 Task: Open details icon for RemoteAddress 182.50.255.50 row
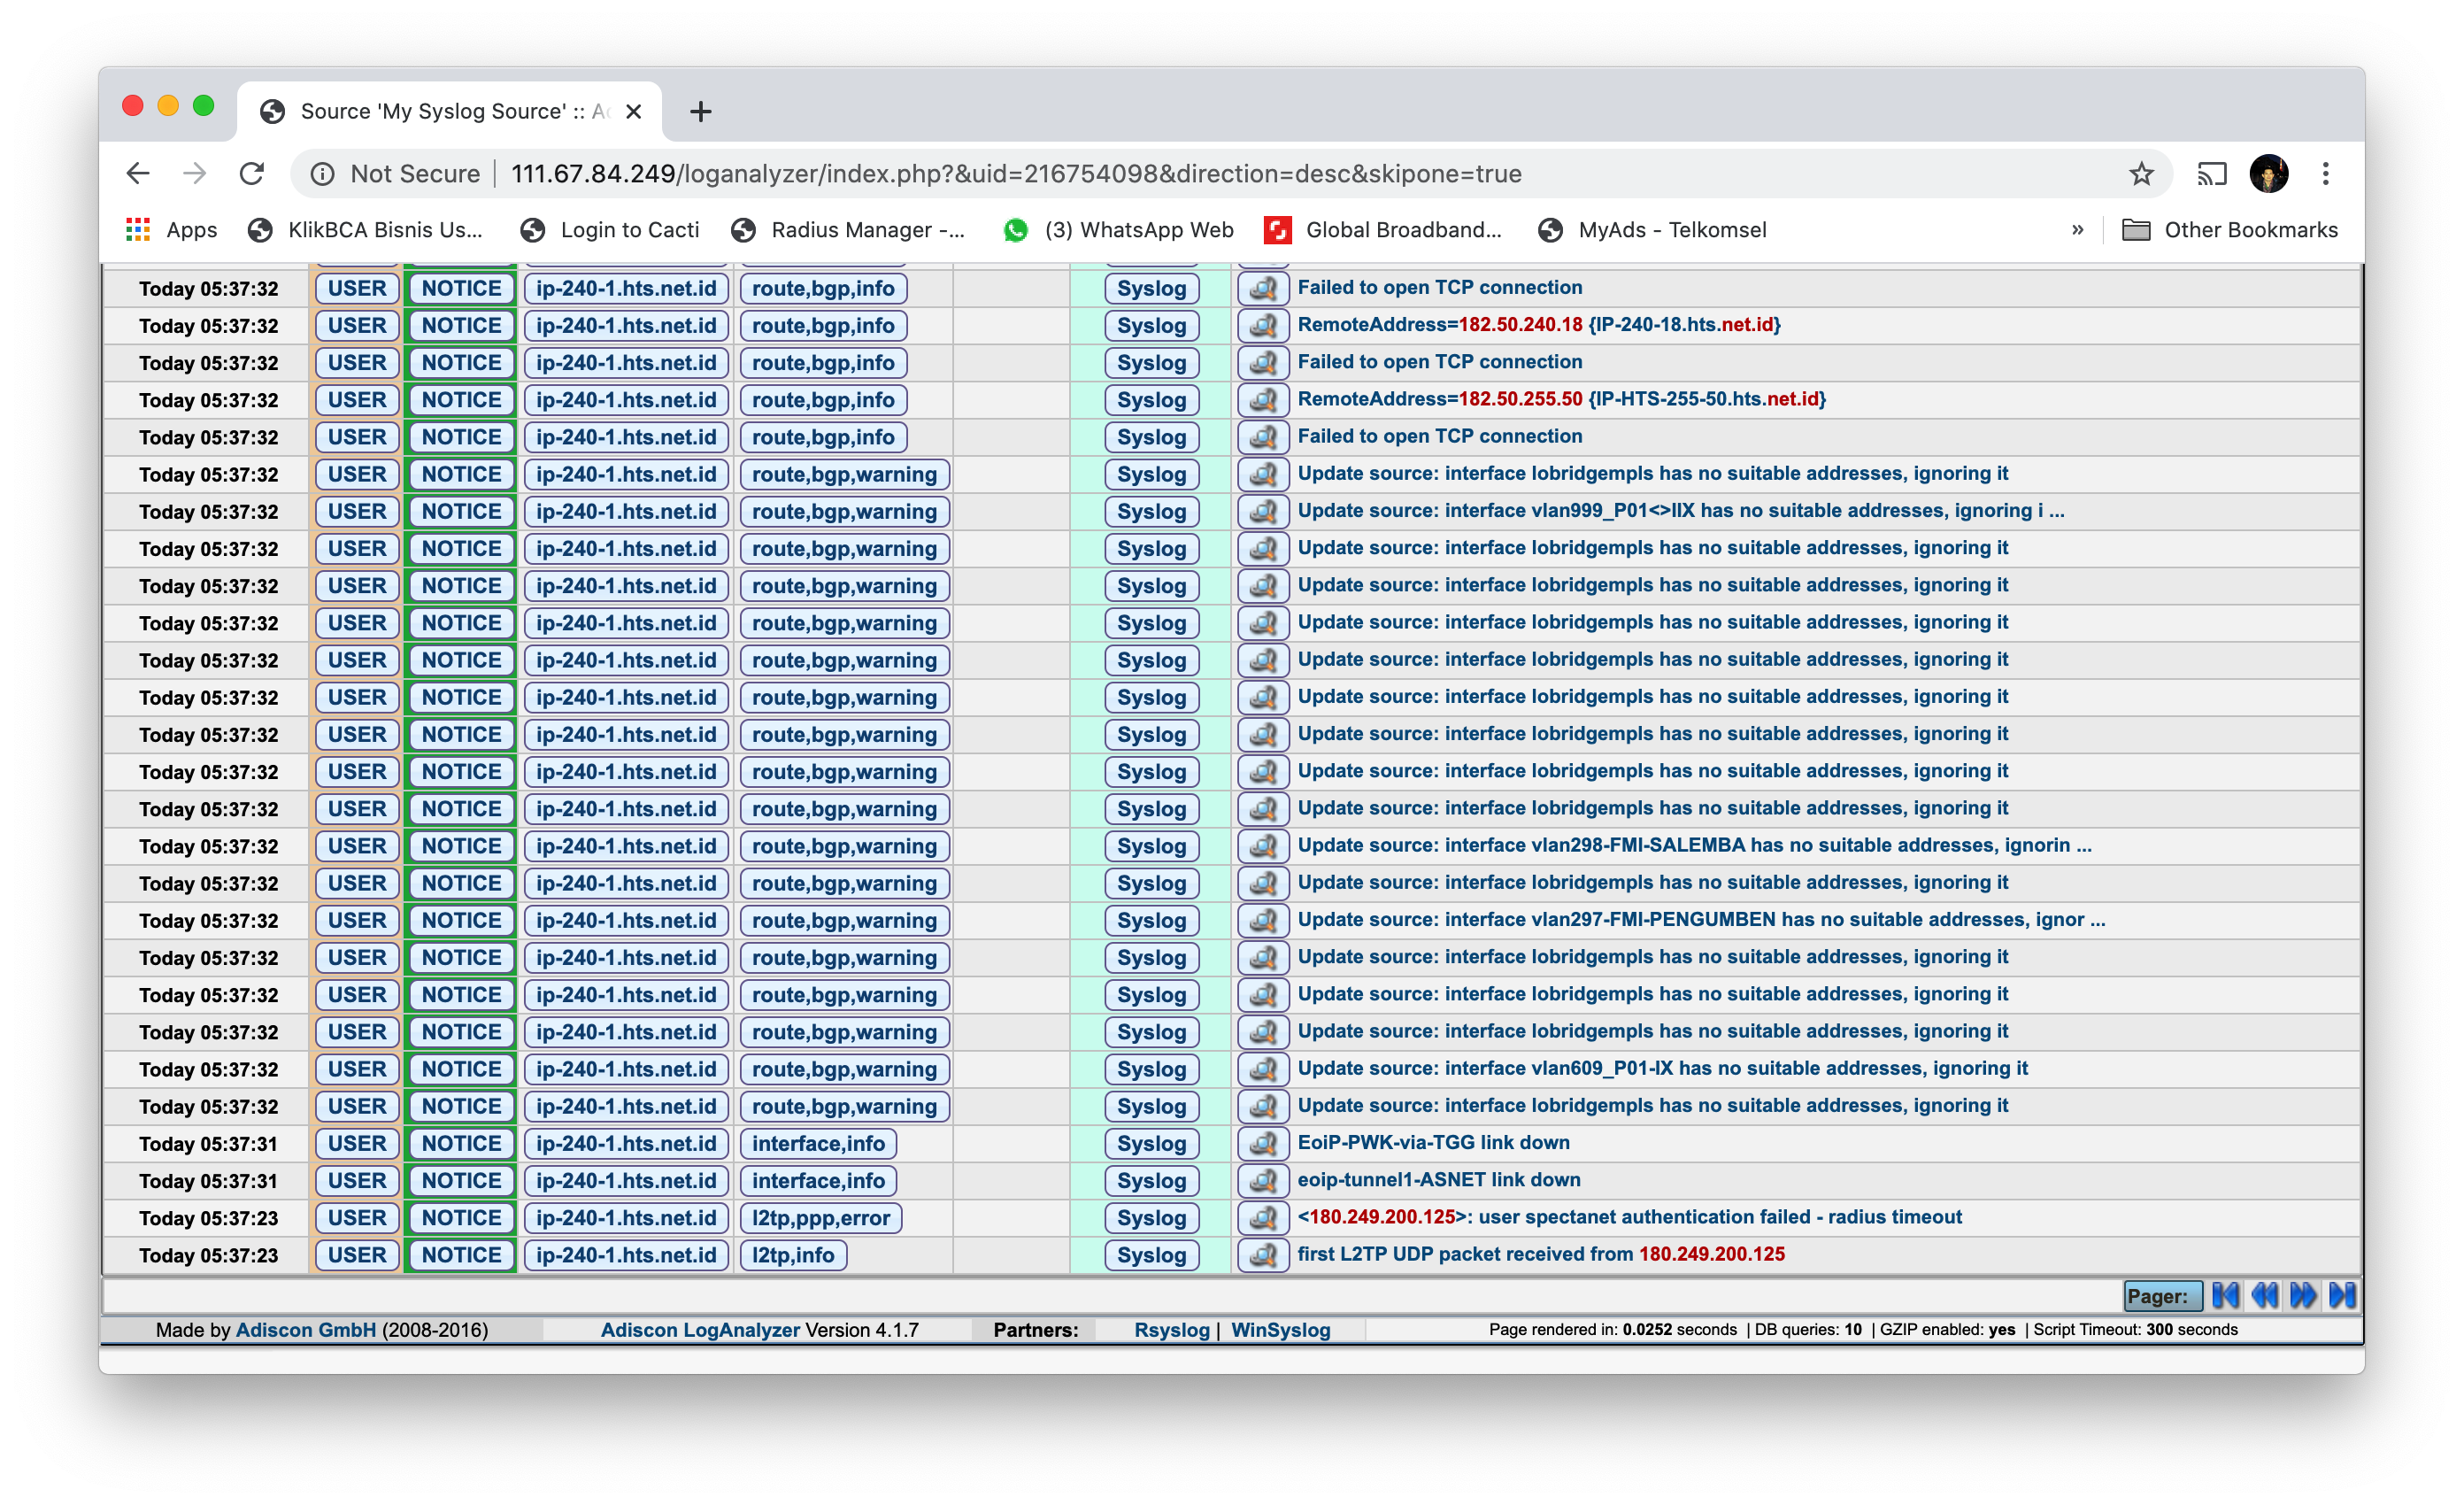click(1263, 400)
